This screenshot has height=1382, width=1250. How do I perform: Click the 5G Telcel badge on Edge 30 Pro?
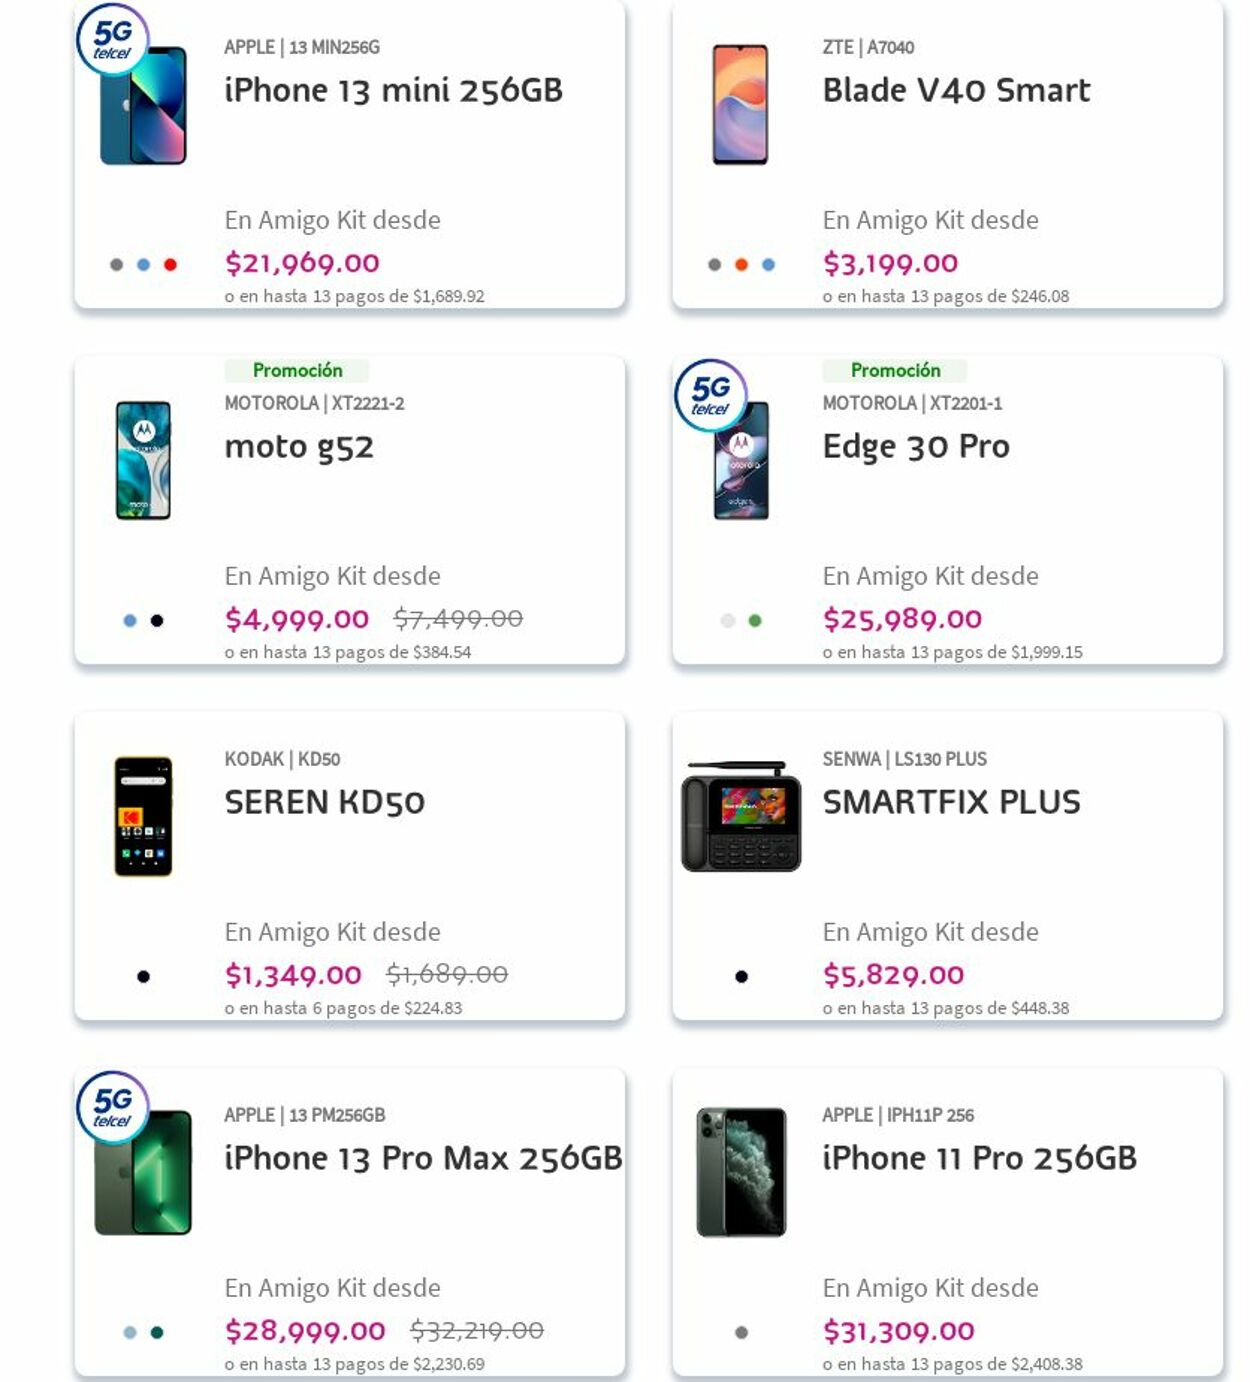(711, 396)
